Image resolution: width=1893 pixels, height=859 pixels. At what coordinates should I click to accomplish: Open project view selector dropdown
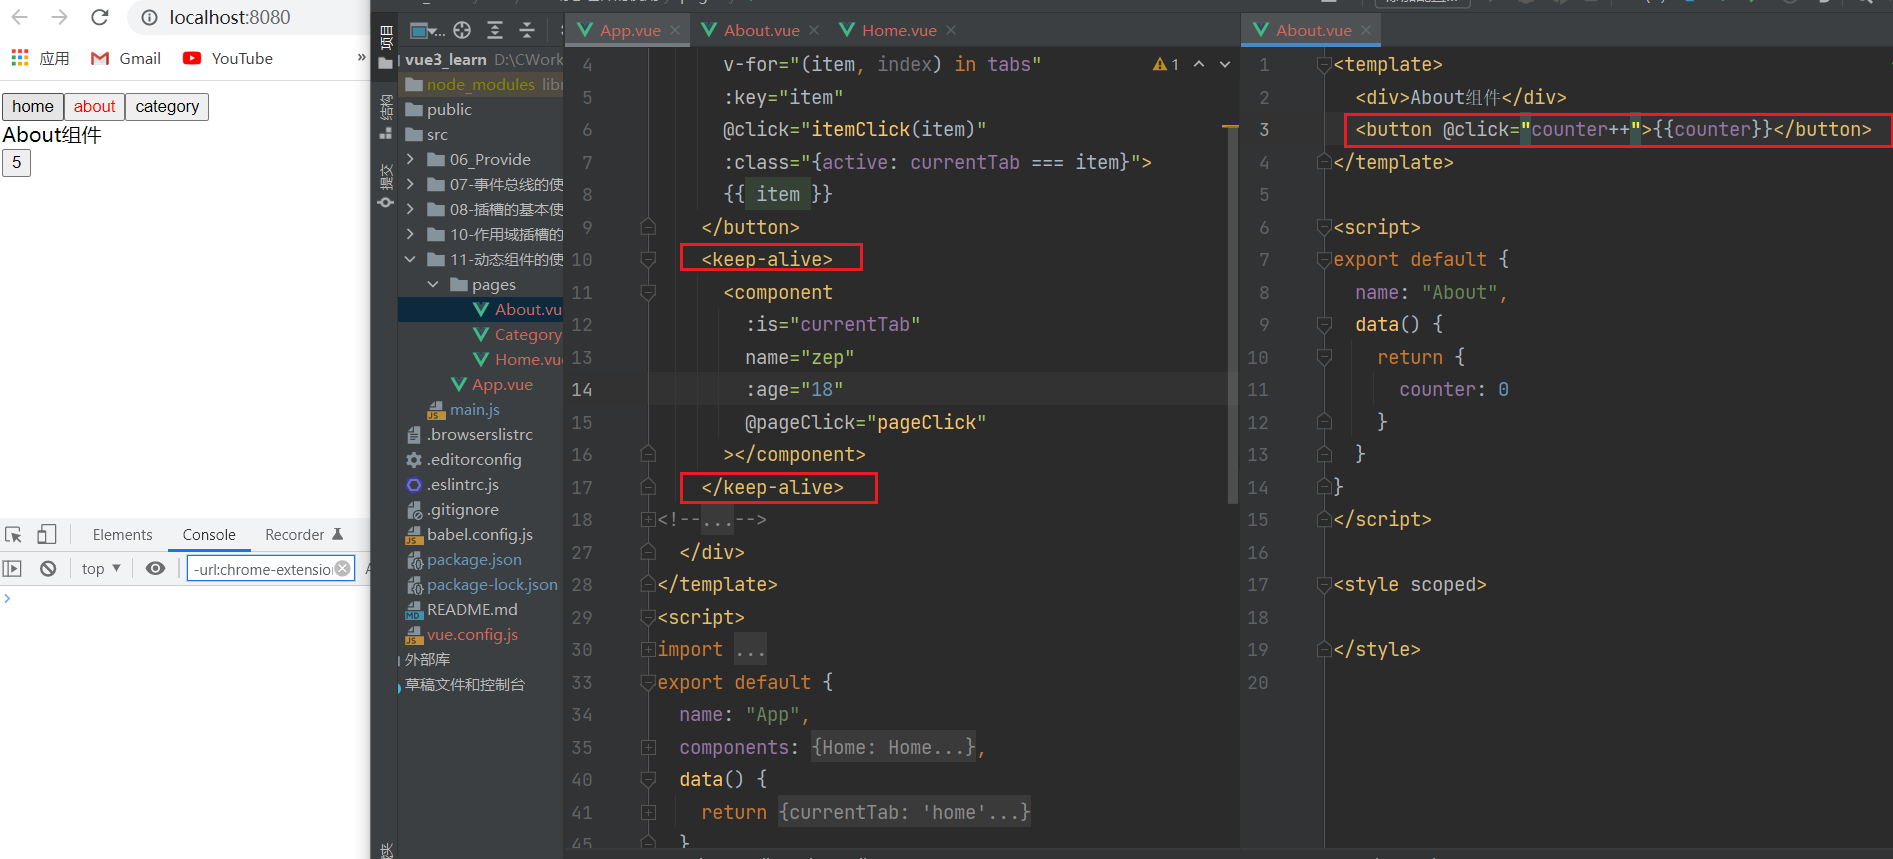428,30
